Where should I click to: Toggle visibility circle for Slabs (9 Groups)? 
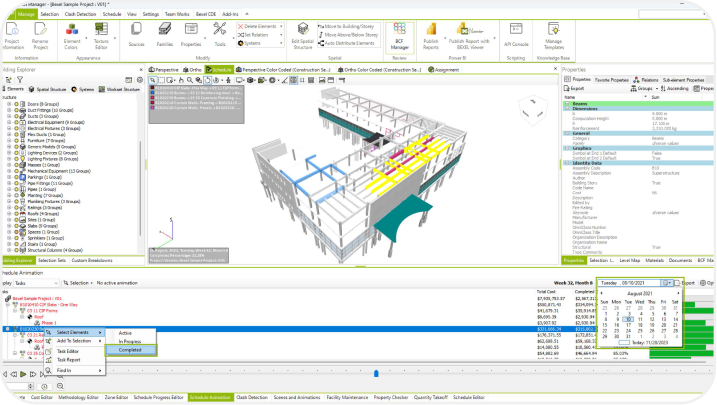point(16,226)
